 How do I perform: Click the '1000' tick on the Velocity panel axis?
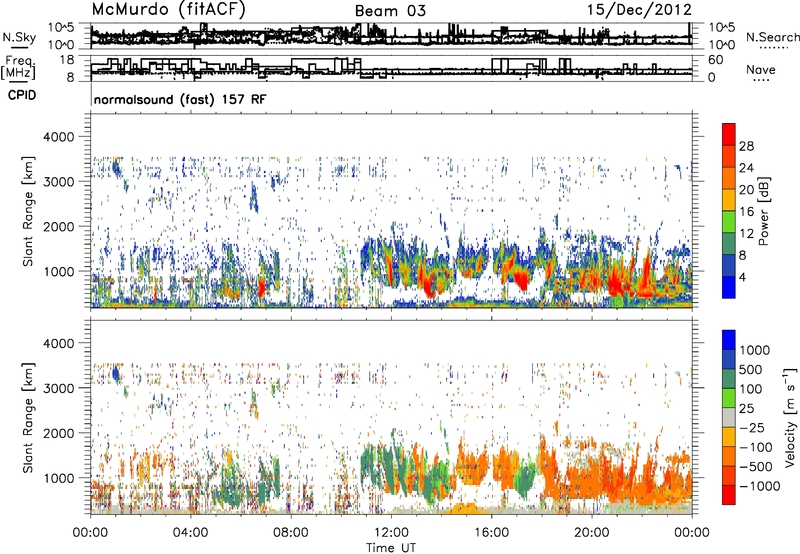tap(59, 478)
